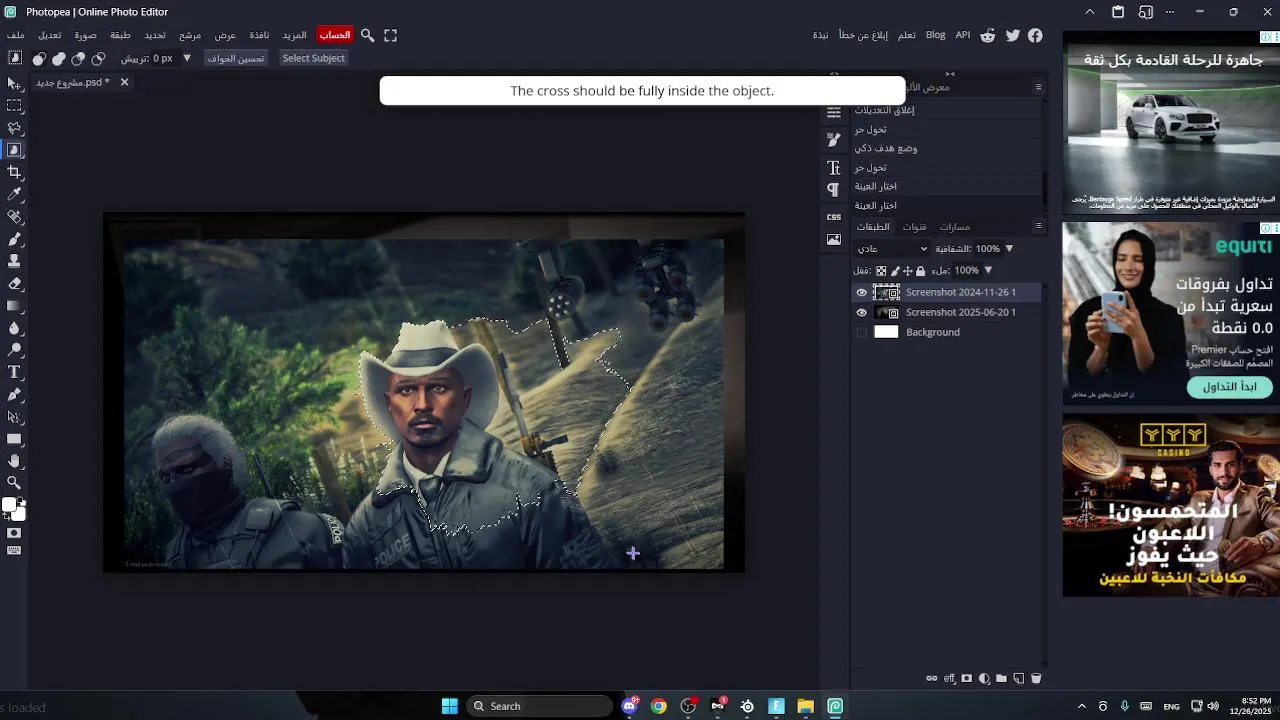This screenshot has width=1280, height=720.
Task: Select the Crop tool
Action: tap(14, 172)
